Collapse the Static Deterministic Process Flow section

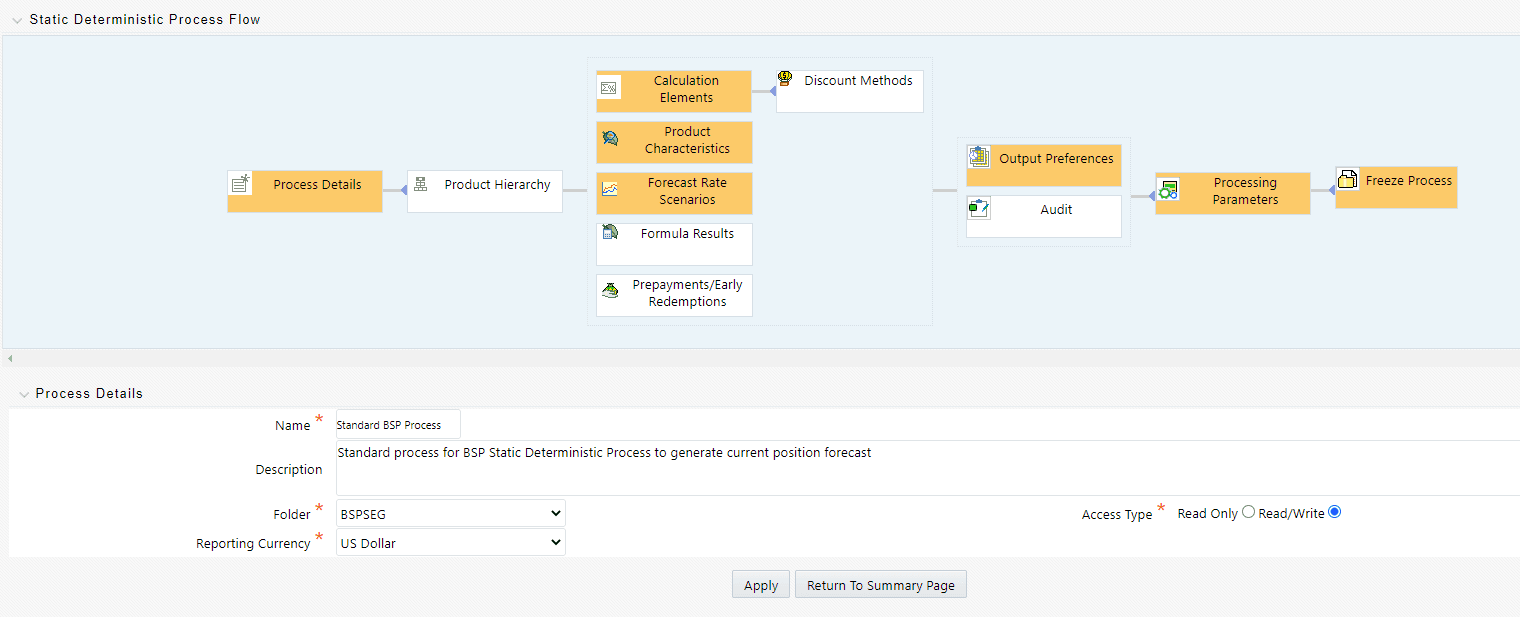16,20
